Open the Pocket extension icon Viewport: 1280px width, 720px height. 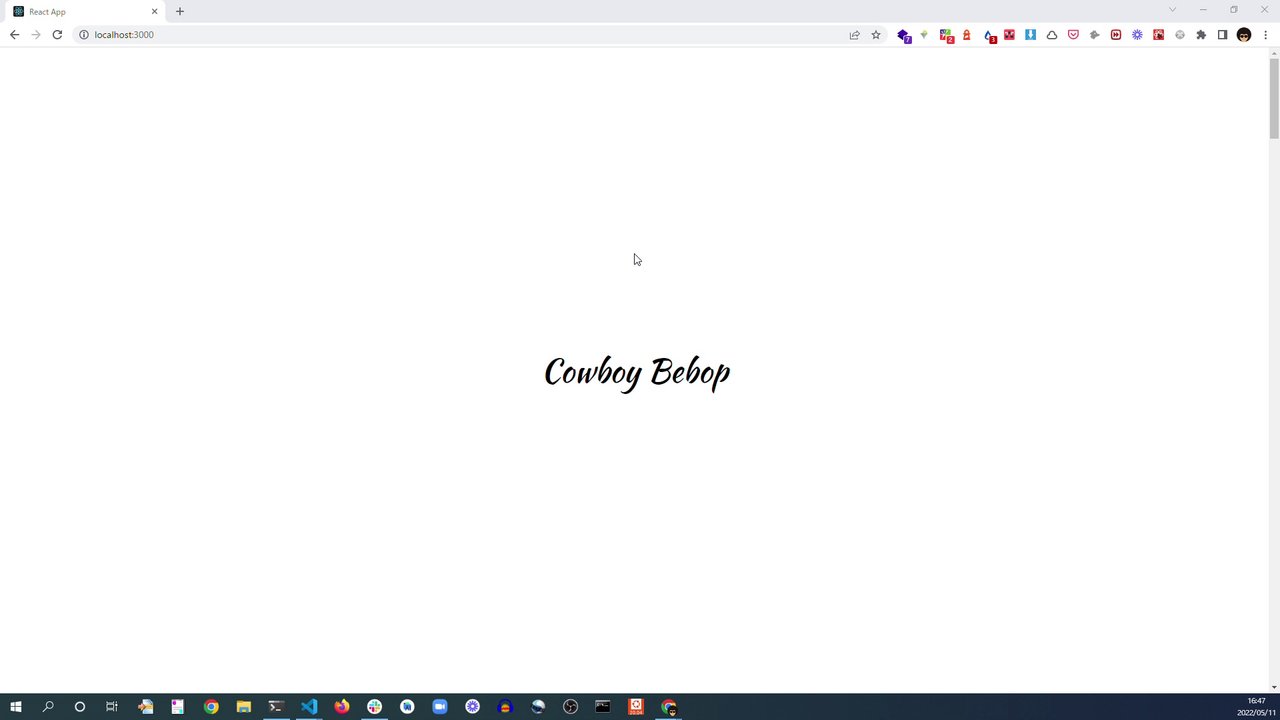[1073, 35]
